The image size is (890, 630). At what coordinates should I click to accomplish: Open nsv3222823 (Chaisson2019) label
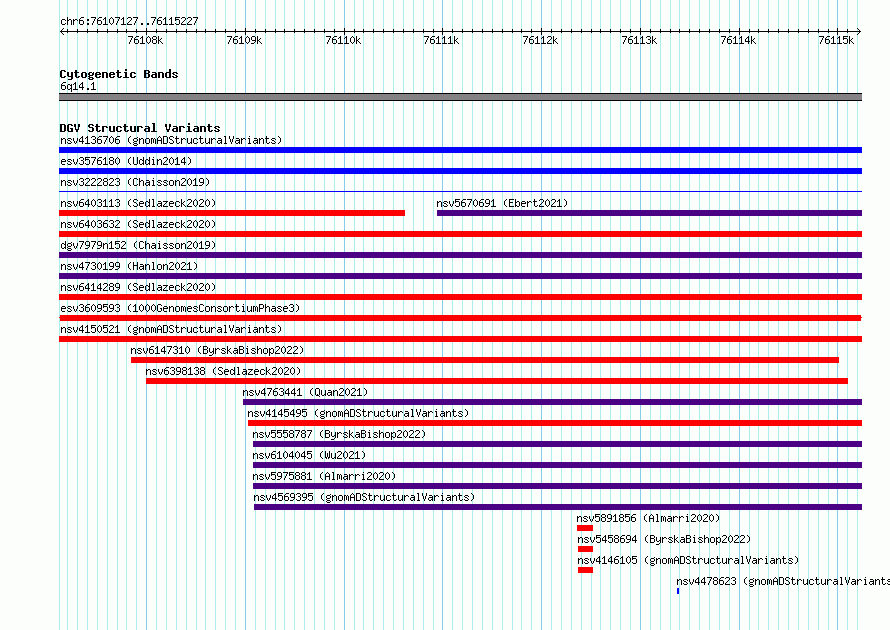[x=135, y=182]
